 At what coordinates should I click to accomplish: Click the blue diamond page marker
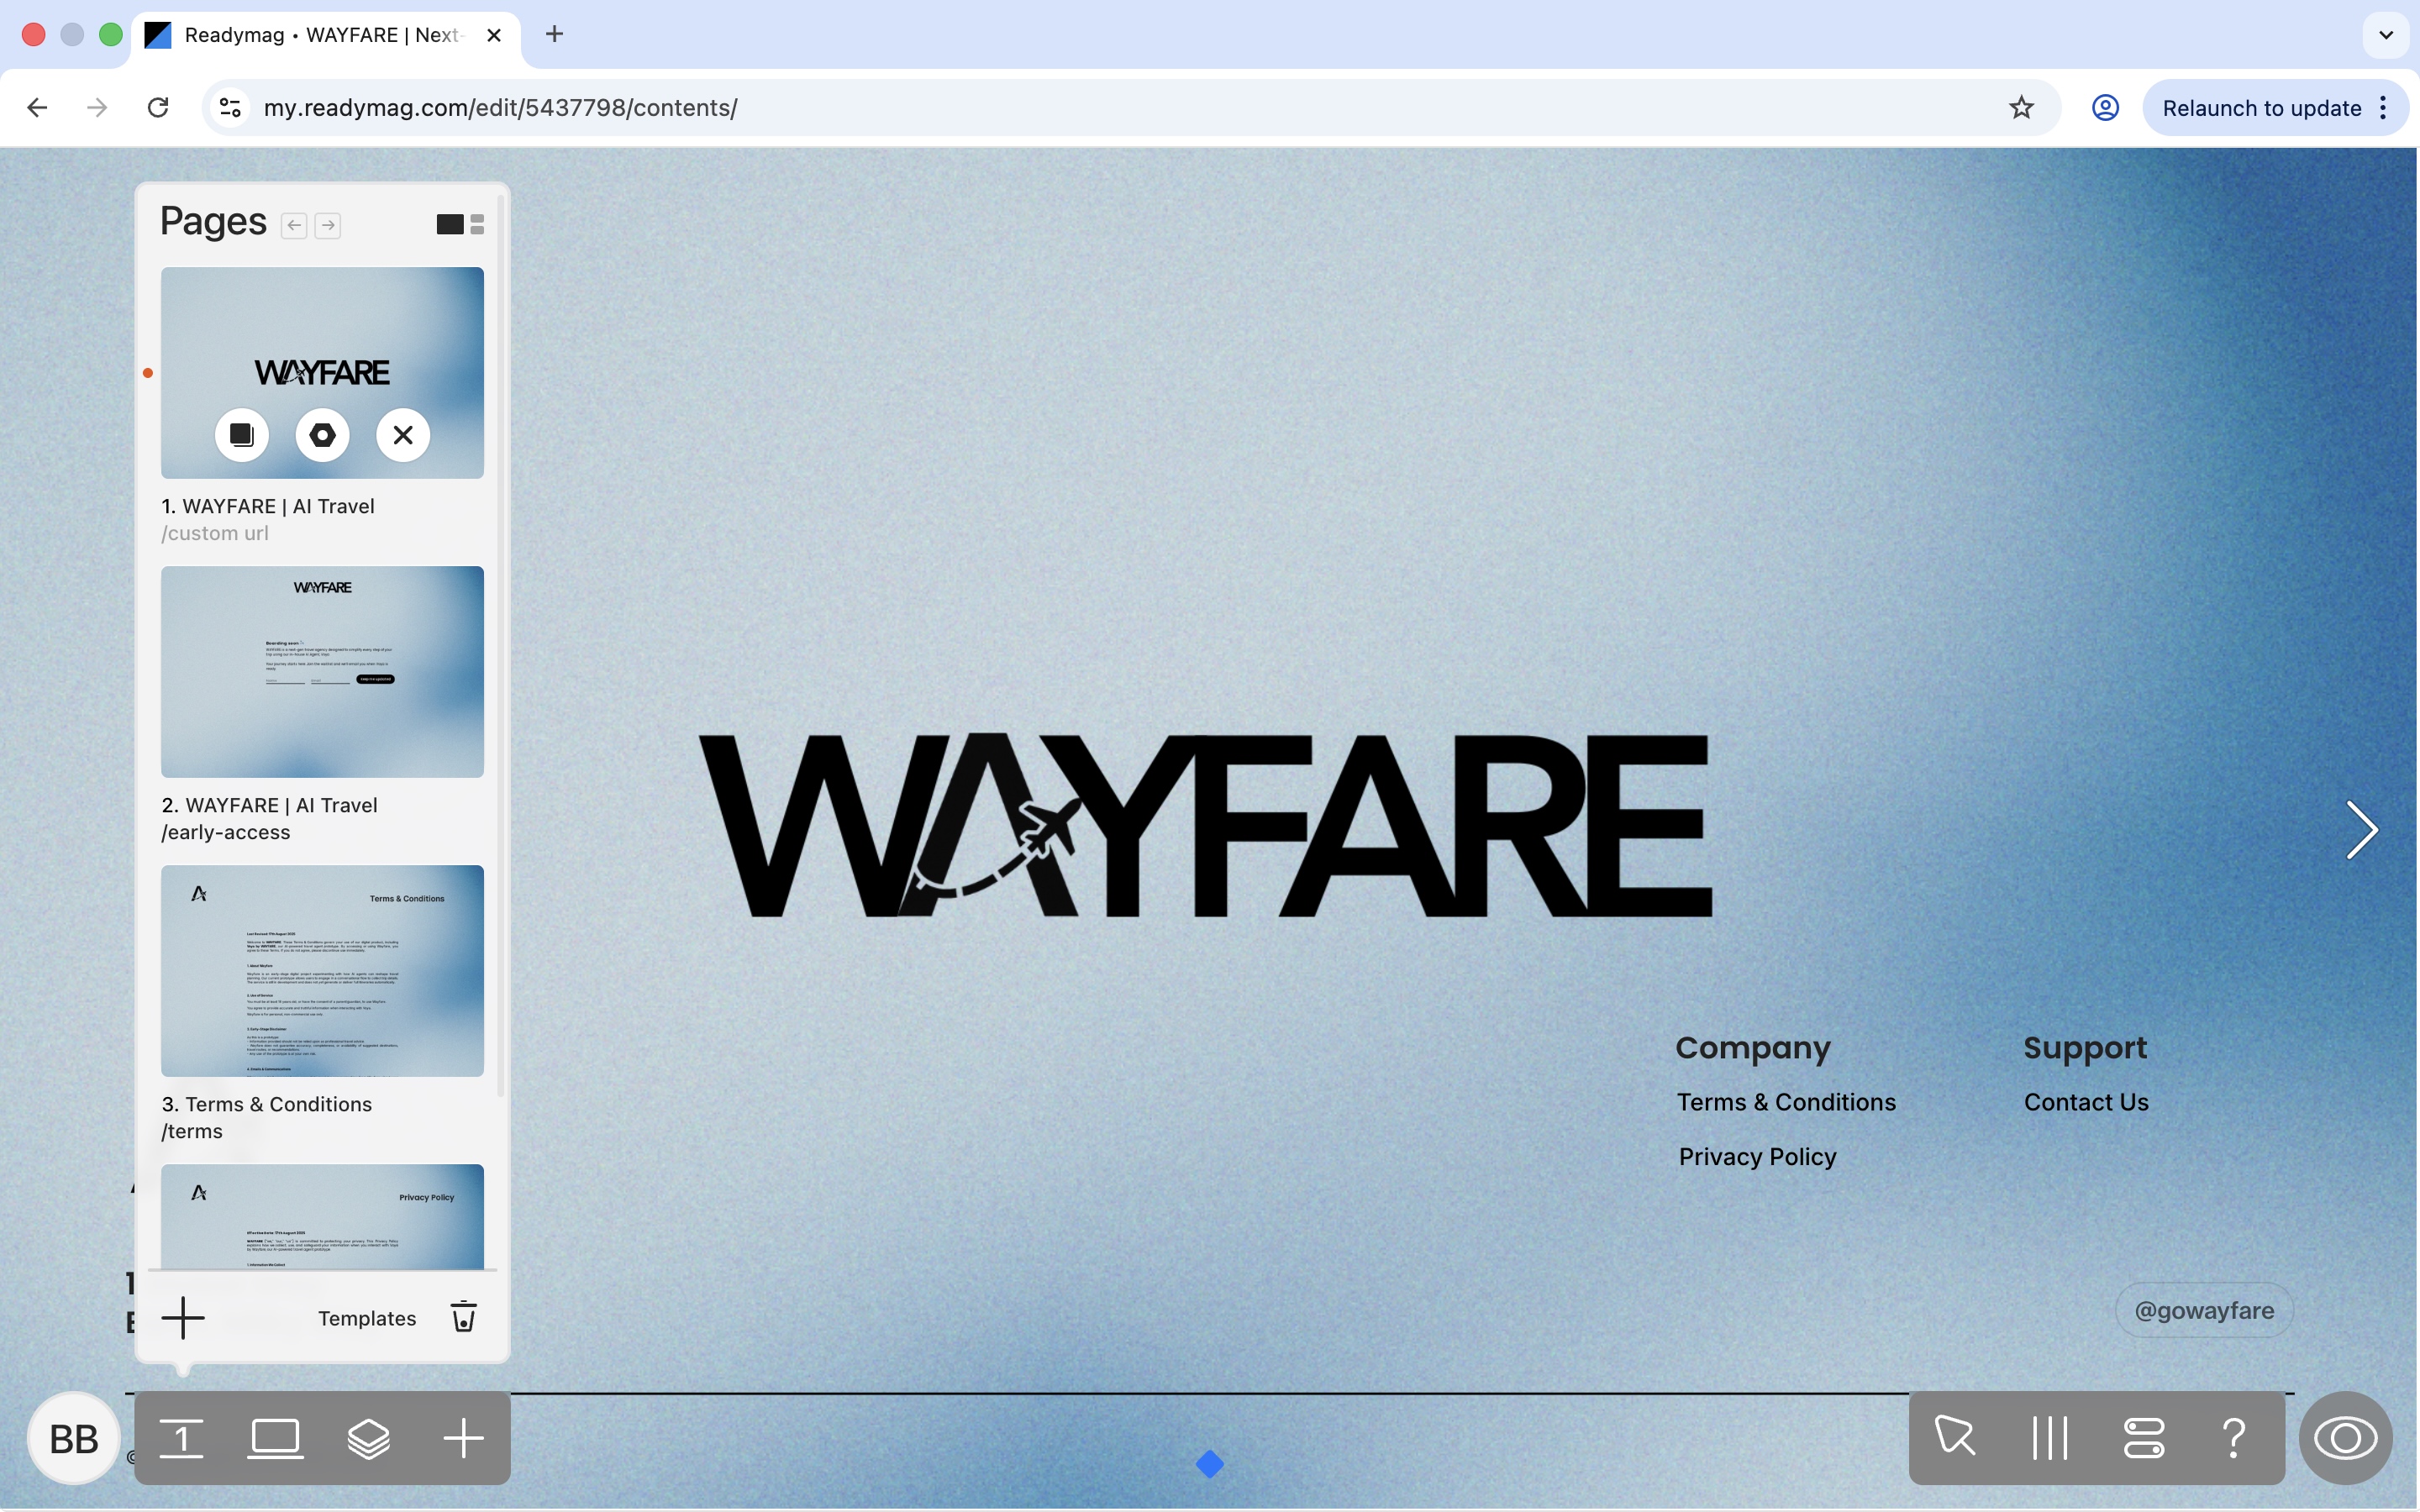(x=1209, y=1464)
